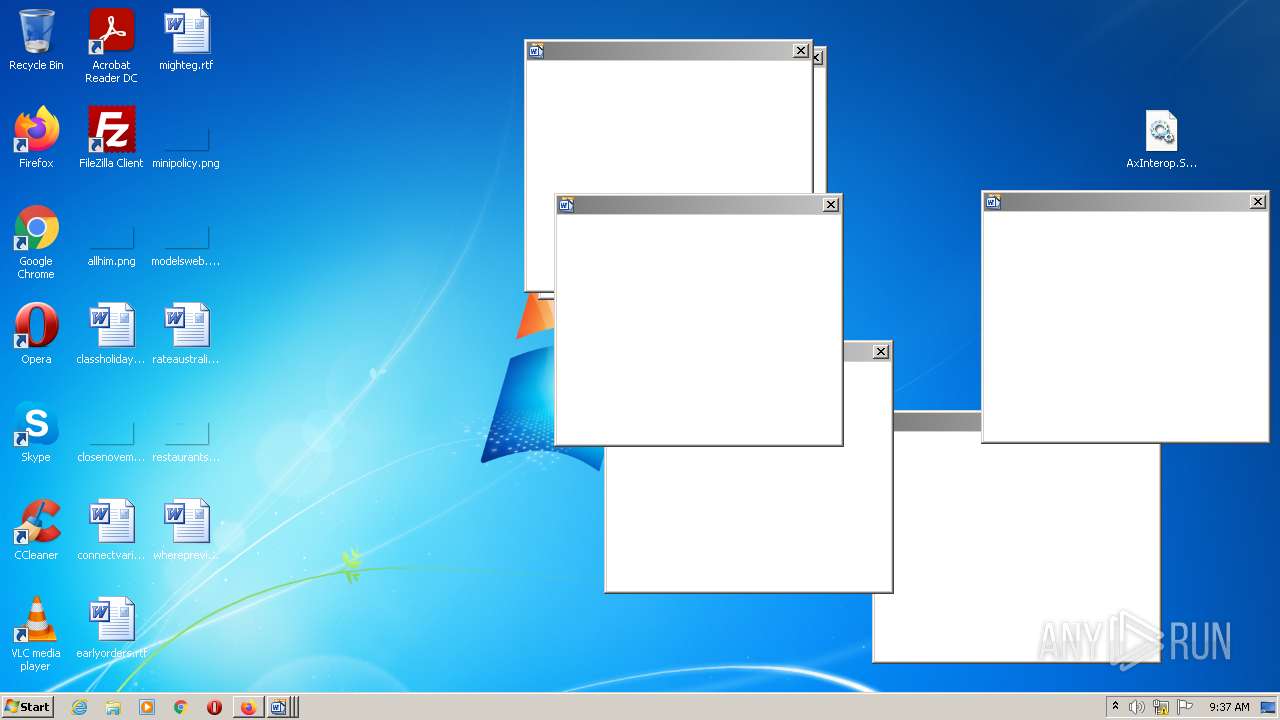Viewport: 1280px width, 720px height.
Task: Open the 9:37 AM clock
Action: pos(1229,707)
